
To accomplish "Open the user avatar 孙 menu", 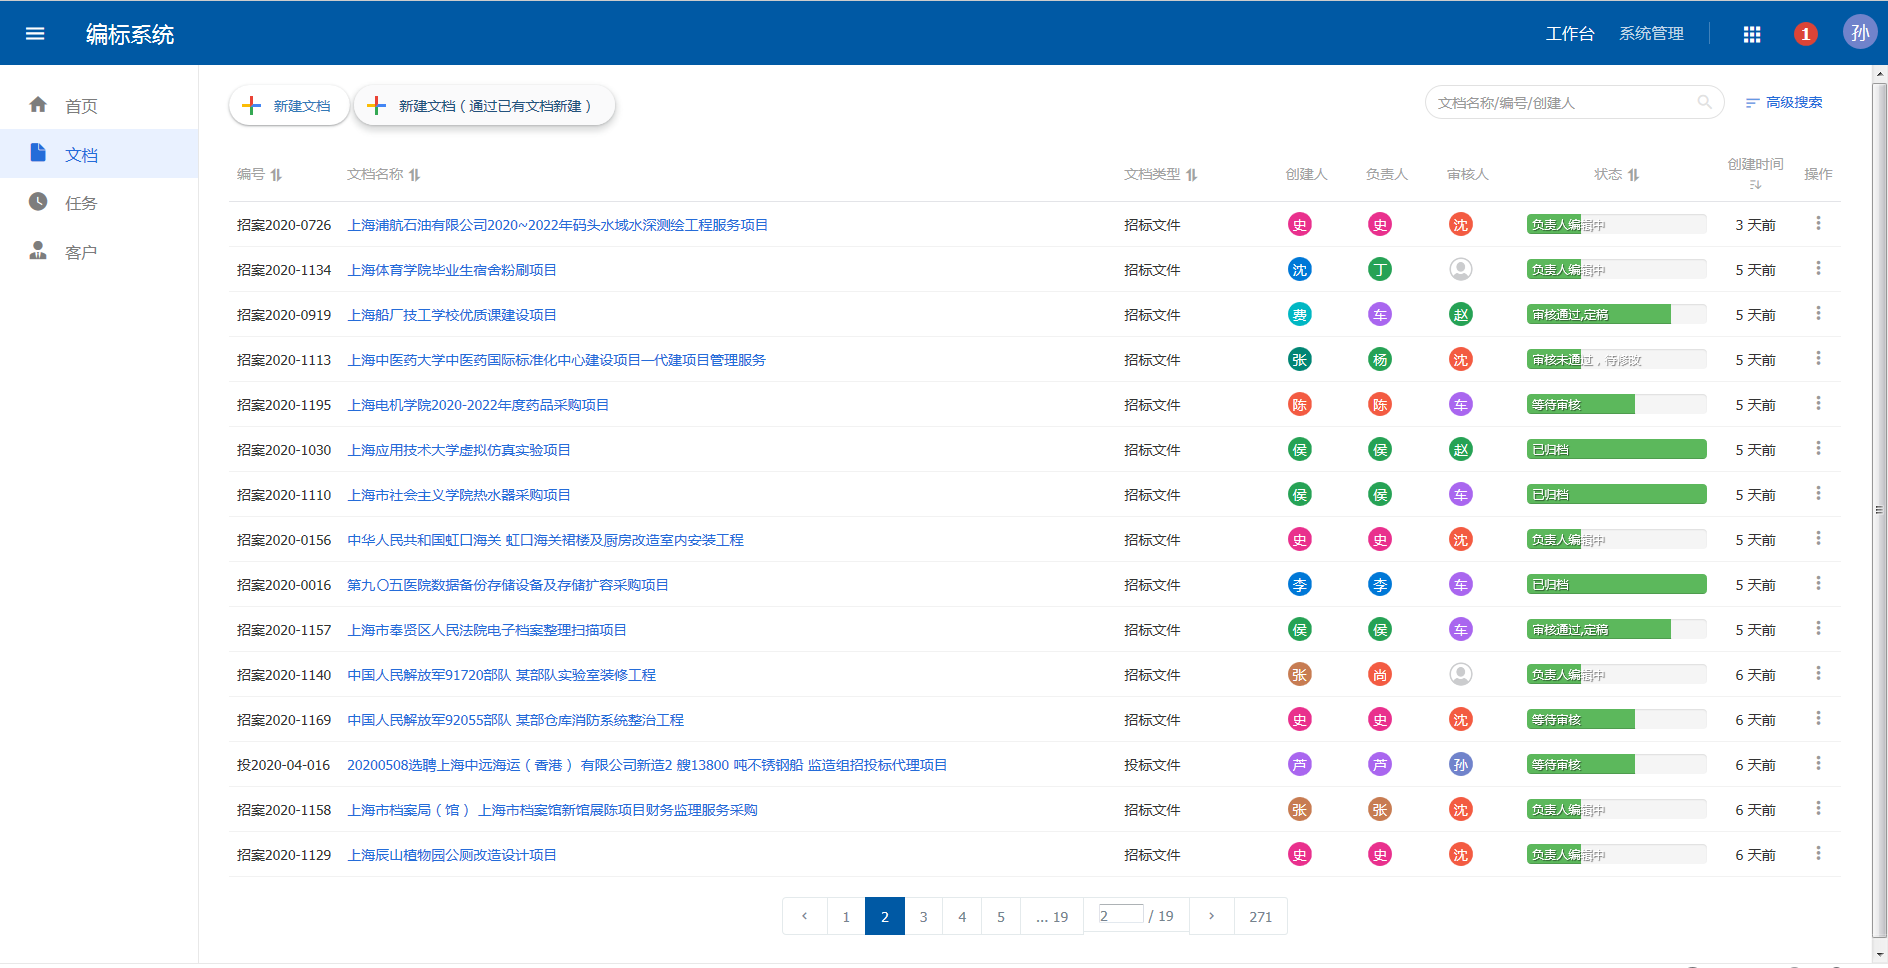I will pos(1859,33).
